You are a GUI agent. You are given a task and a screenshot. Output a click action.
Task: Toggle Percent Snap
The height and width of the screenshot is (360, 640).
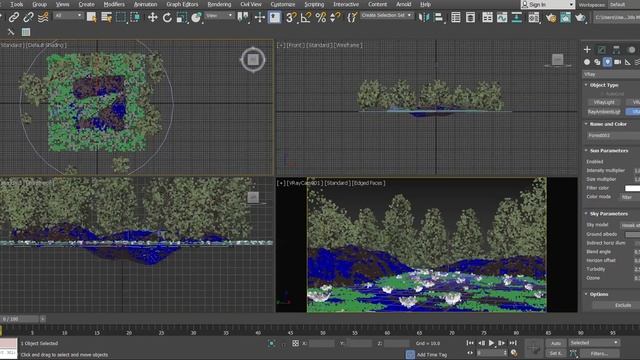pyautogui.click(x=320, y=18)
